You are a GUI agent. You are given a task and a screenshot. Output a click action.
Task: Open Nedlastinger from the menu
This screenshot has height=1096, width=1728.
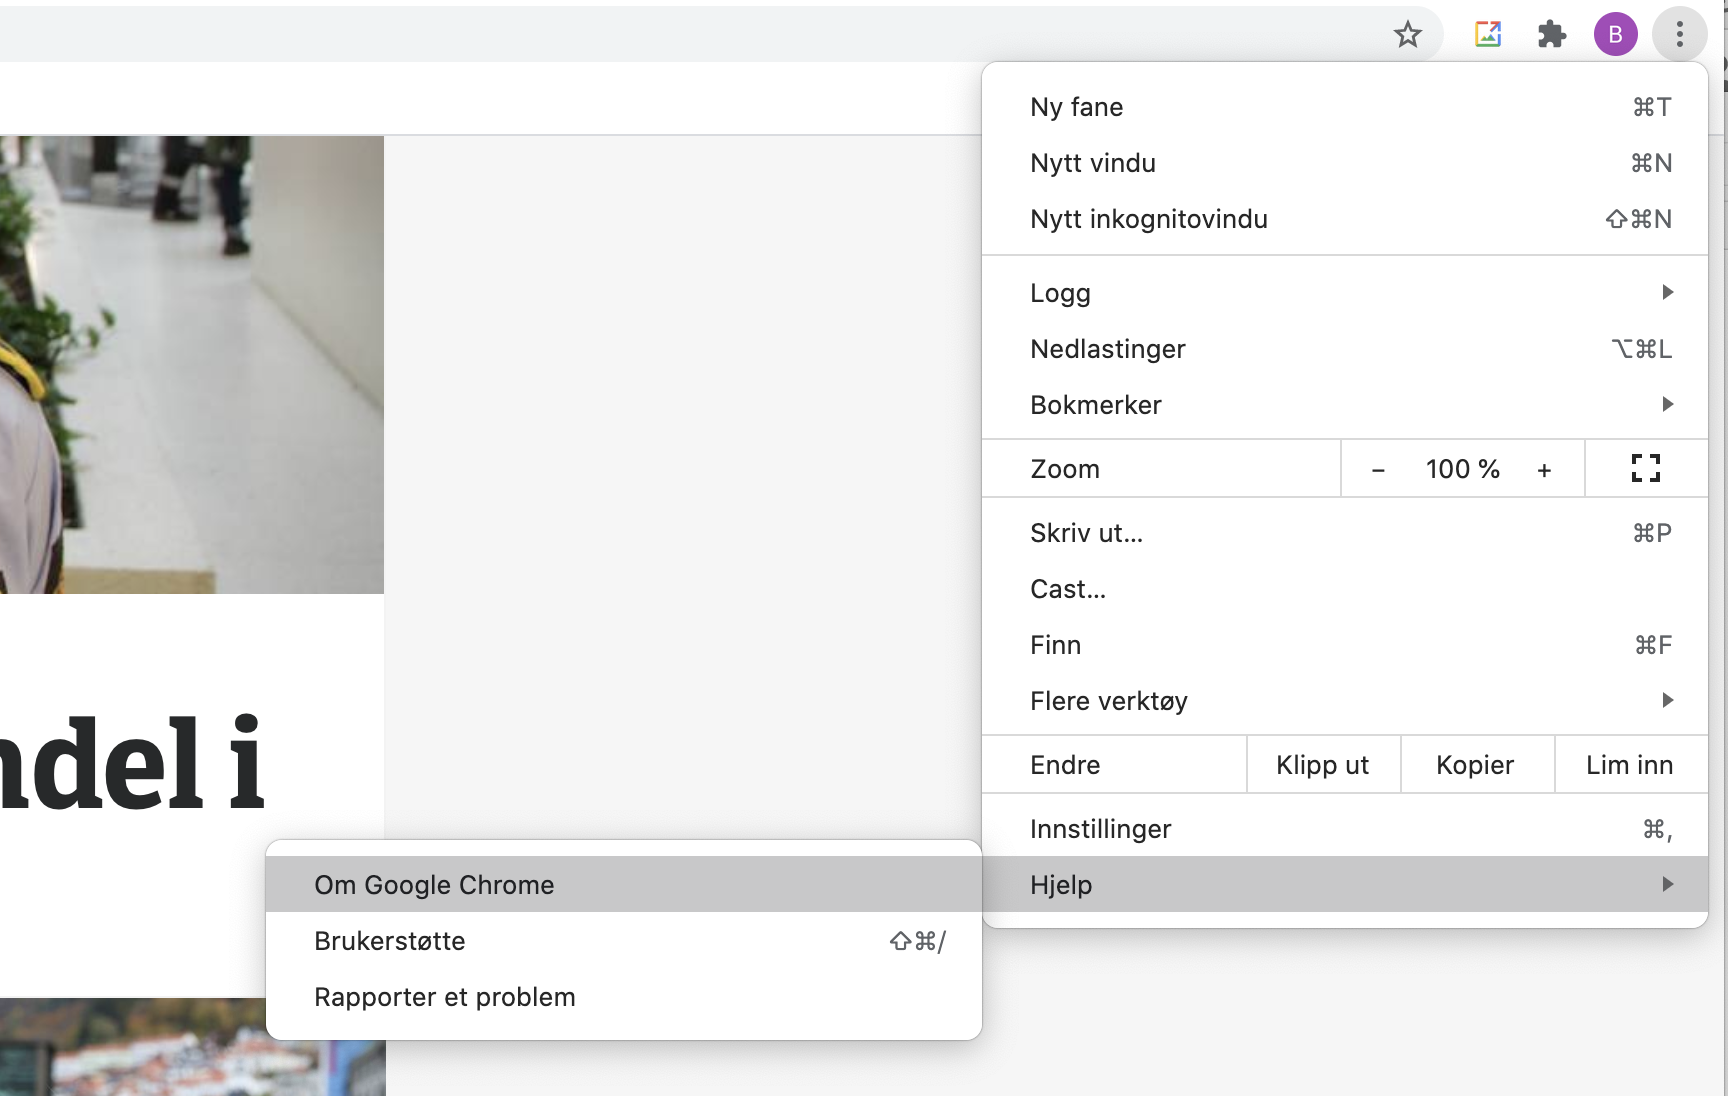1108,348
